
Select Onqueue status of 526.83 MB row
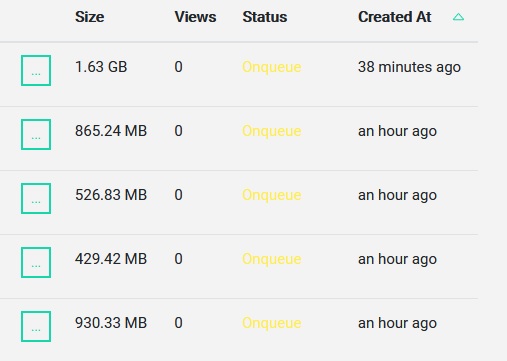coord(272,195)
